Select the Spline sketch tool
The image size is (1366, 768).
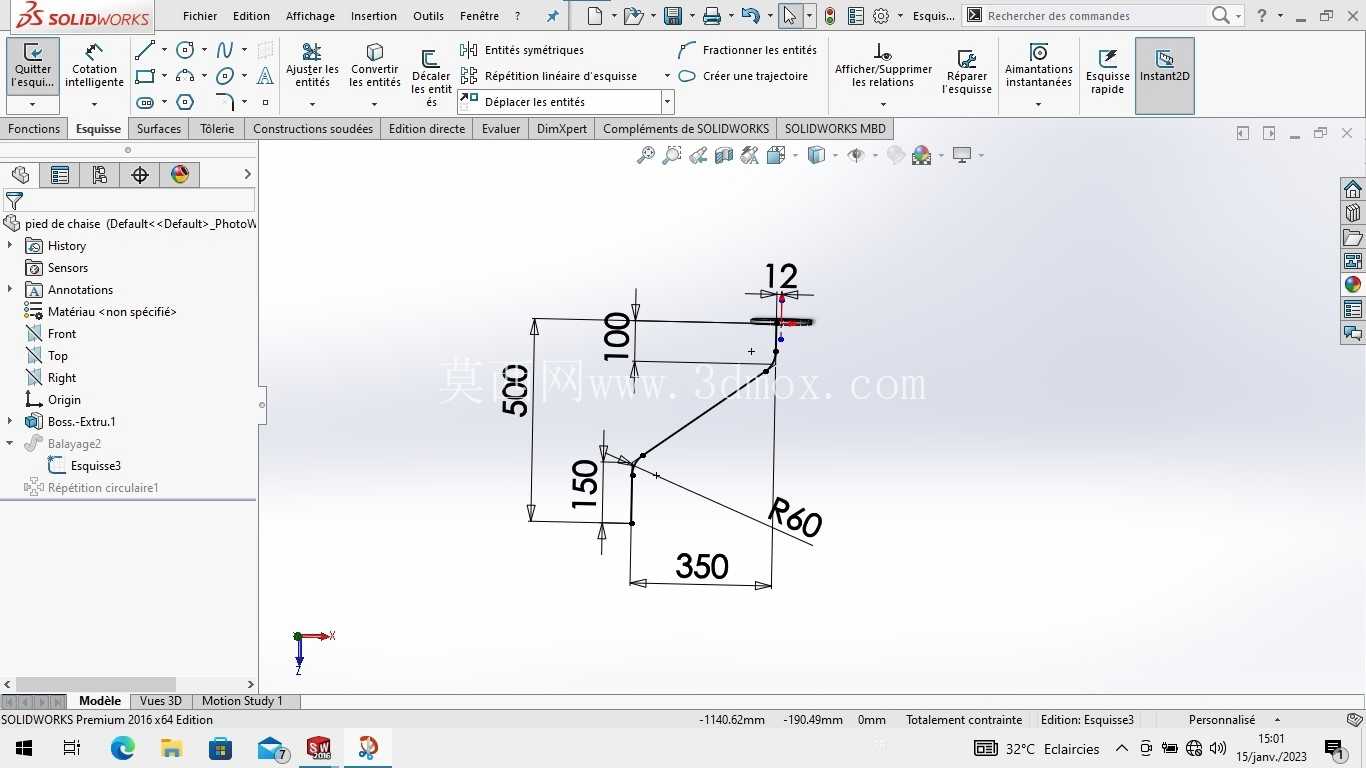[x=225, y=50]
